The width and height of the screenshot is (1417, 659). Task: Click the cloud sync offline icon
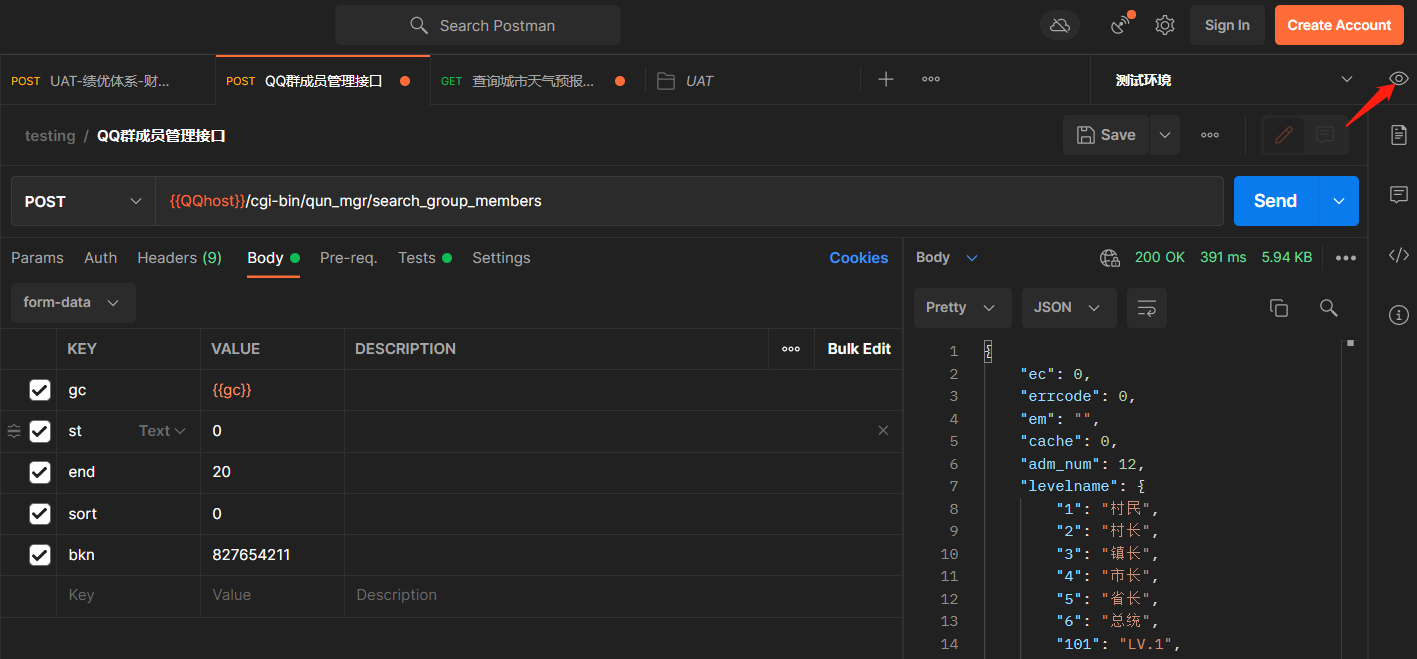tap(1060, 25)
